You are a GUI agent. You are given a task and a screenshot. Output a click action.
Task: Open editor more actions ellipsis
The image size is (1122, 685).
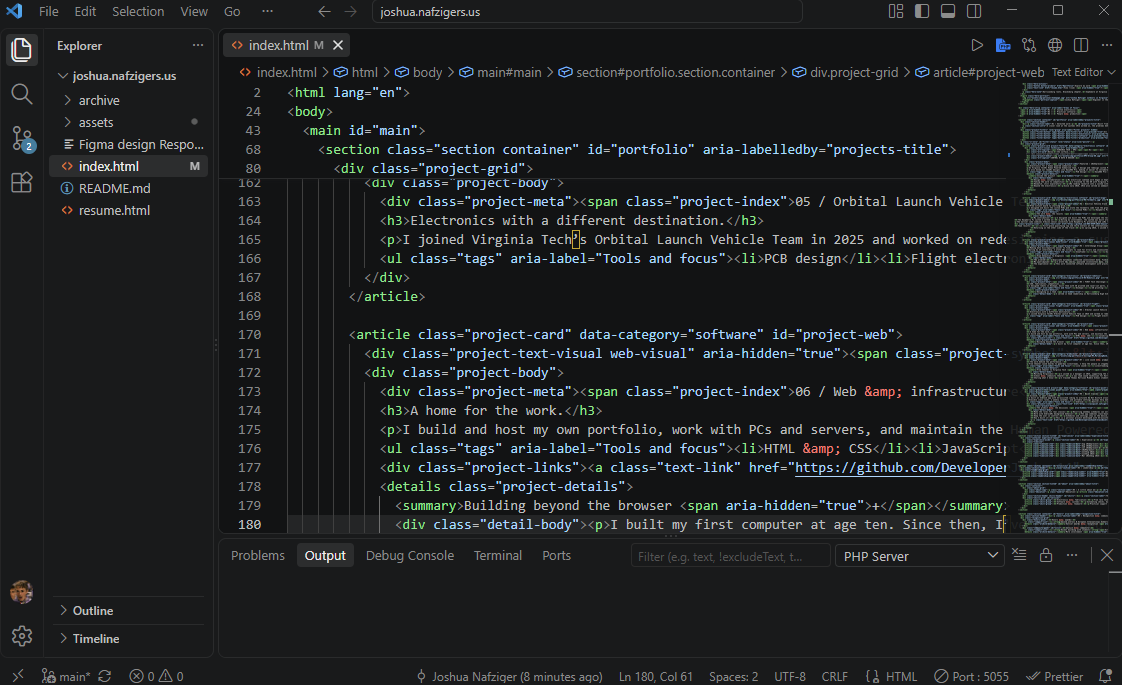tap(1107, 45)
